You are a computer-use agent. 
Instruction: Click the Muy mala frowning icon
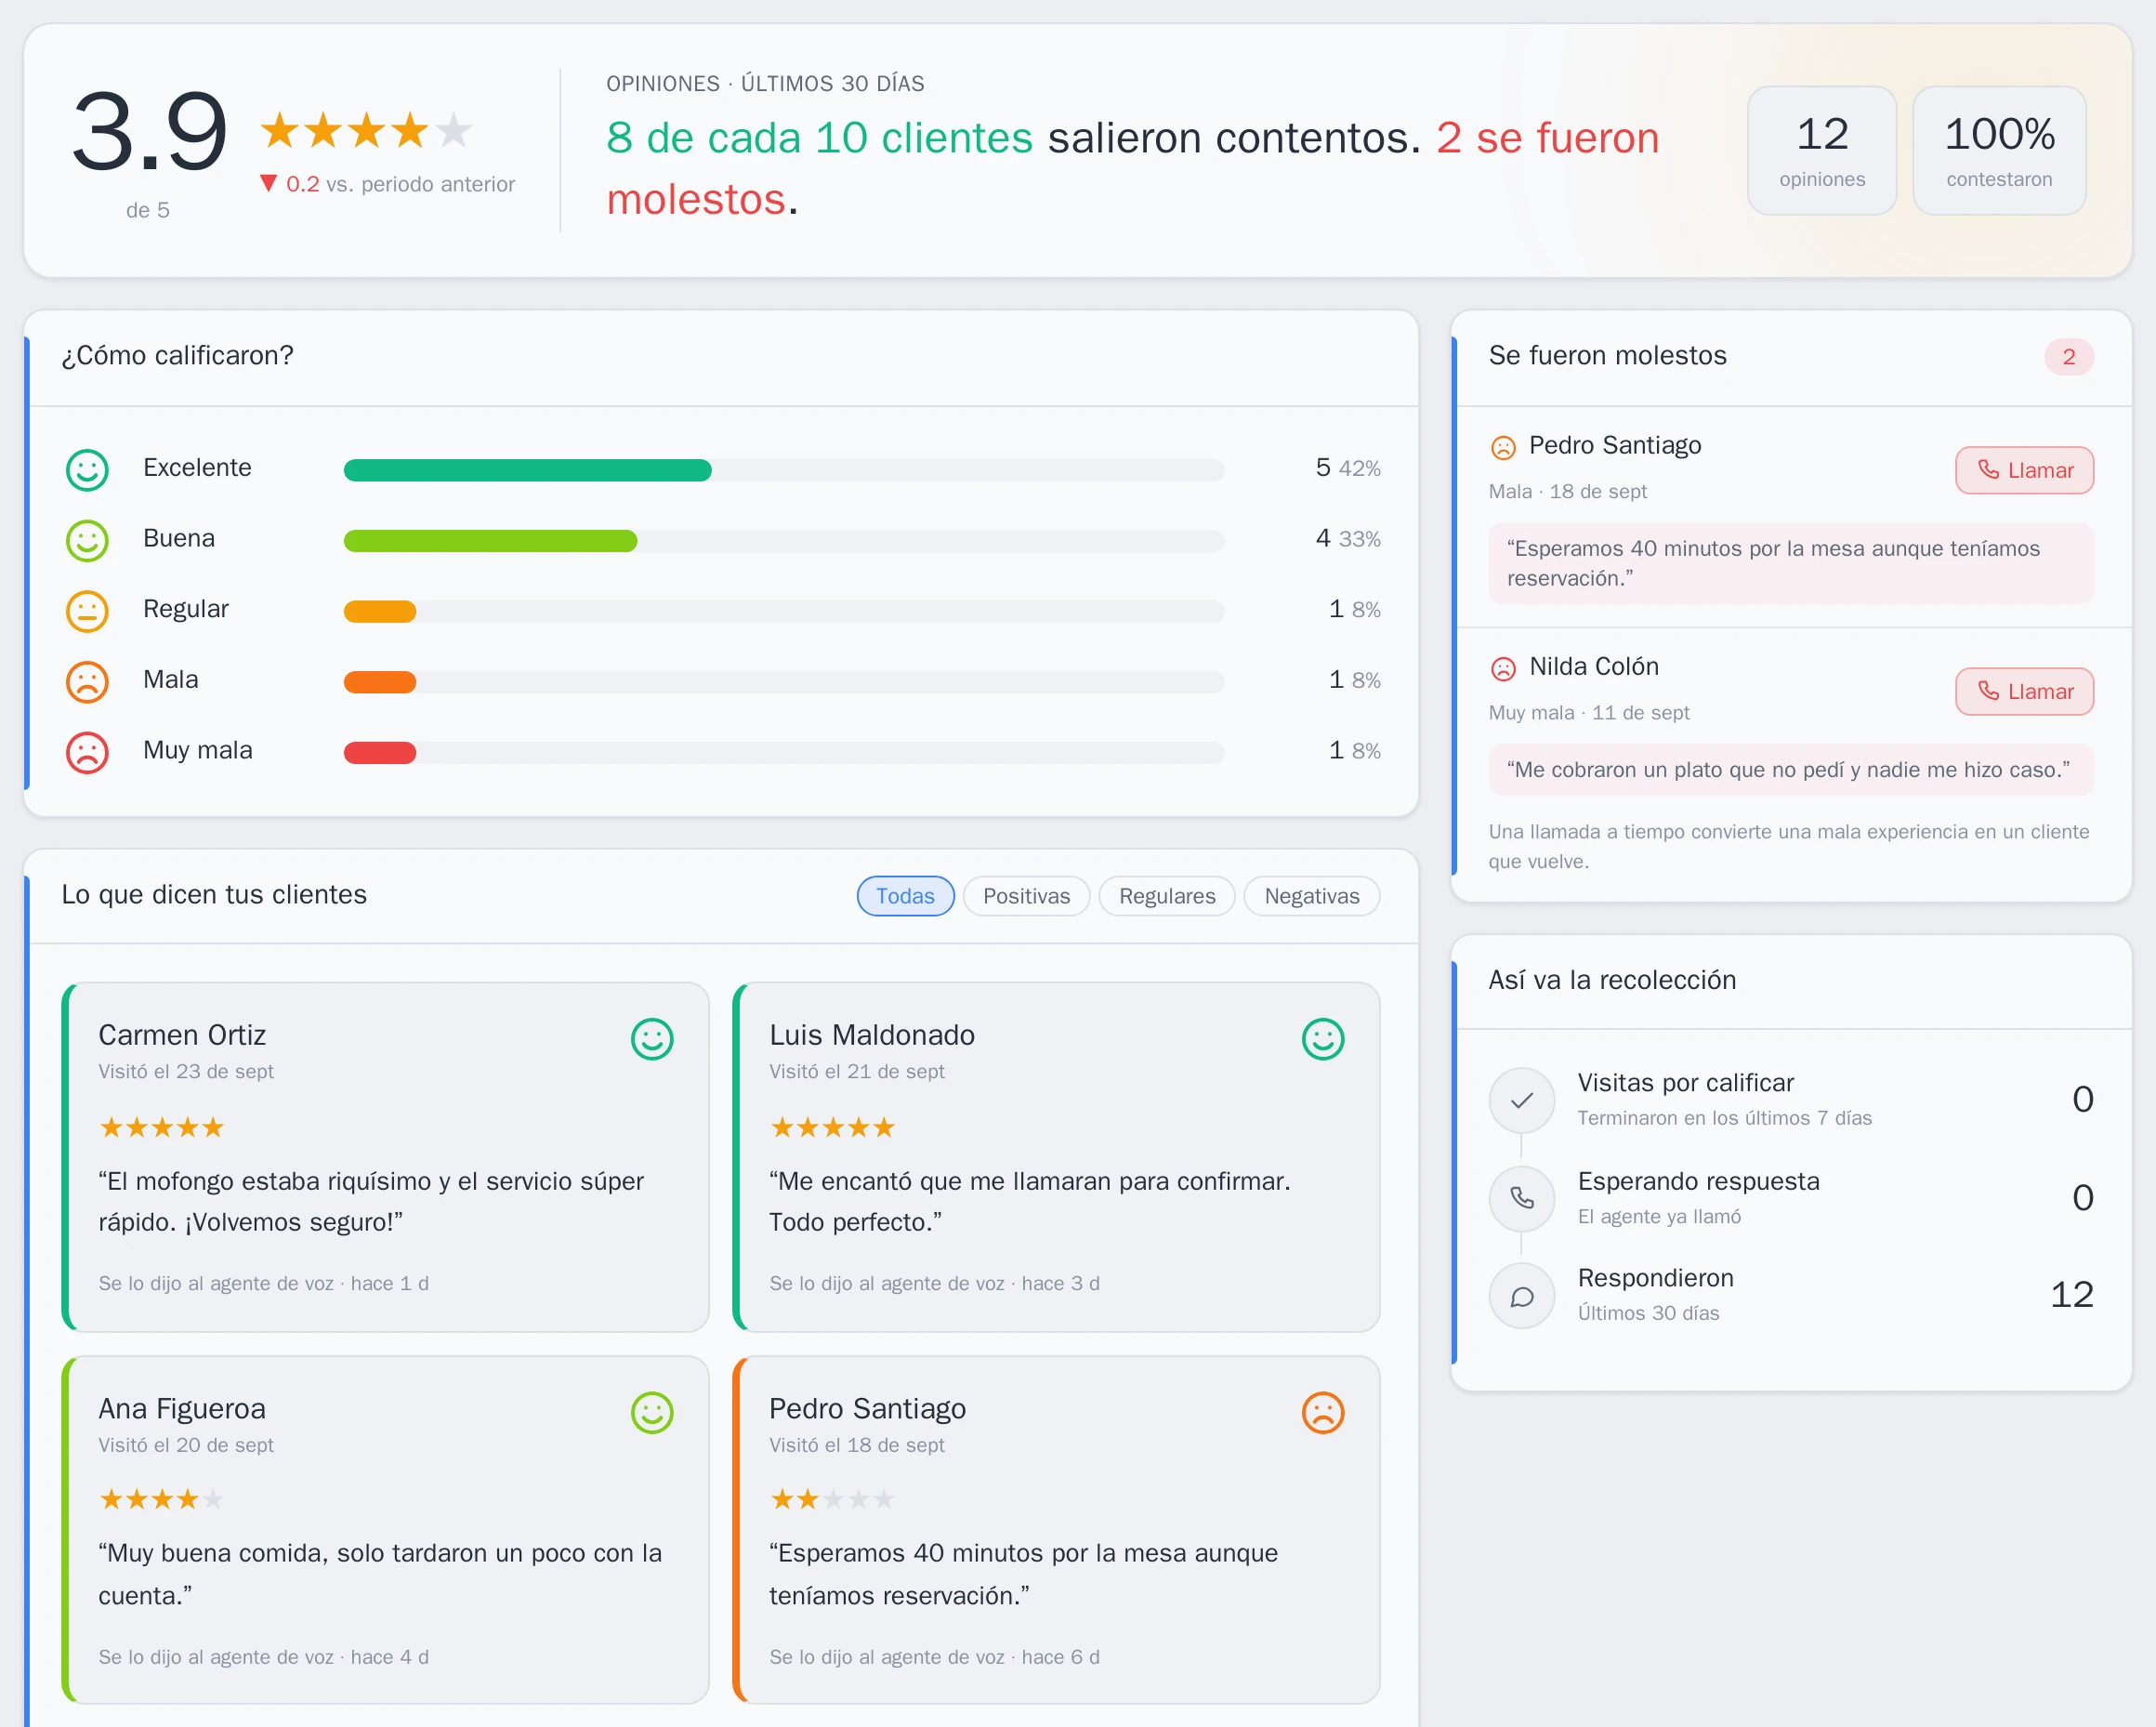(87, 752)
